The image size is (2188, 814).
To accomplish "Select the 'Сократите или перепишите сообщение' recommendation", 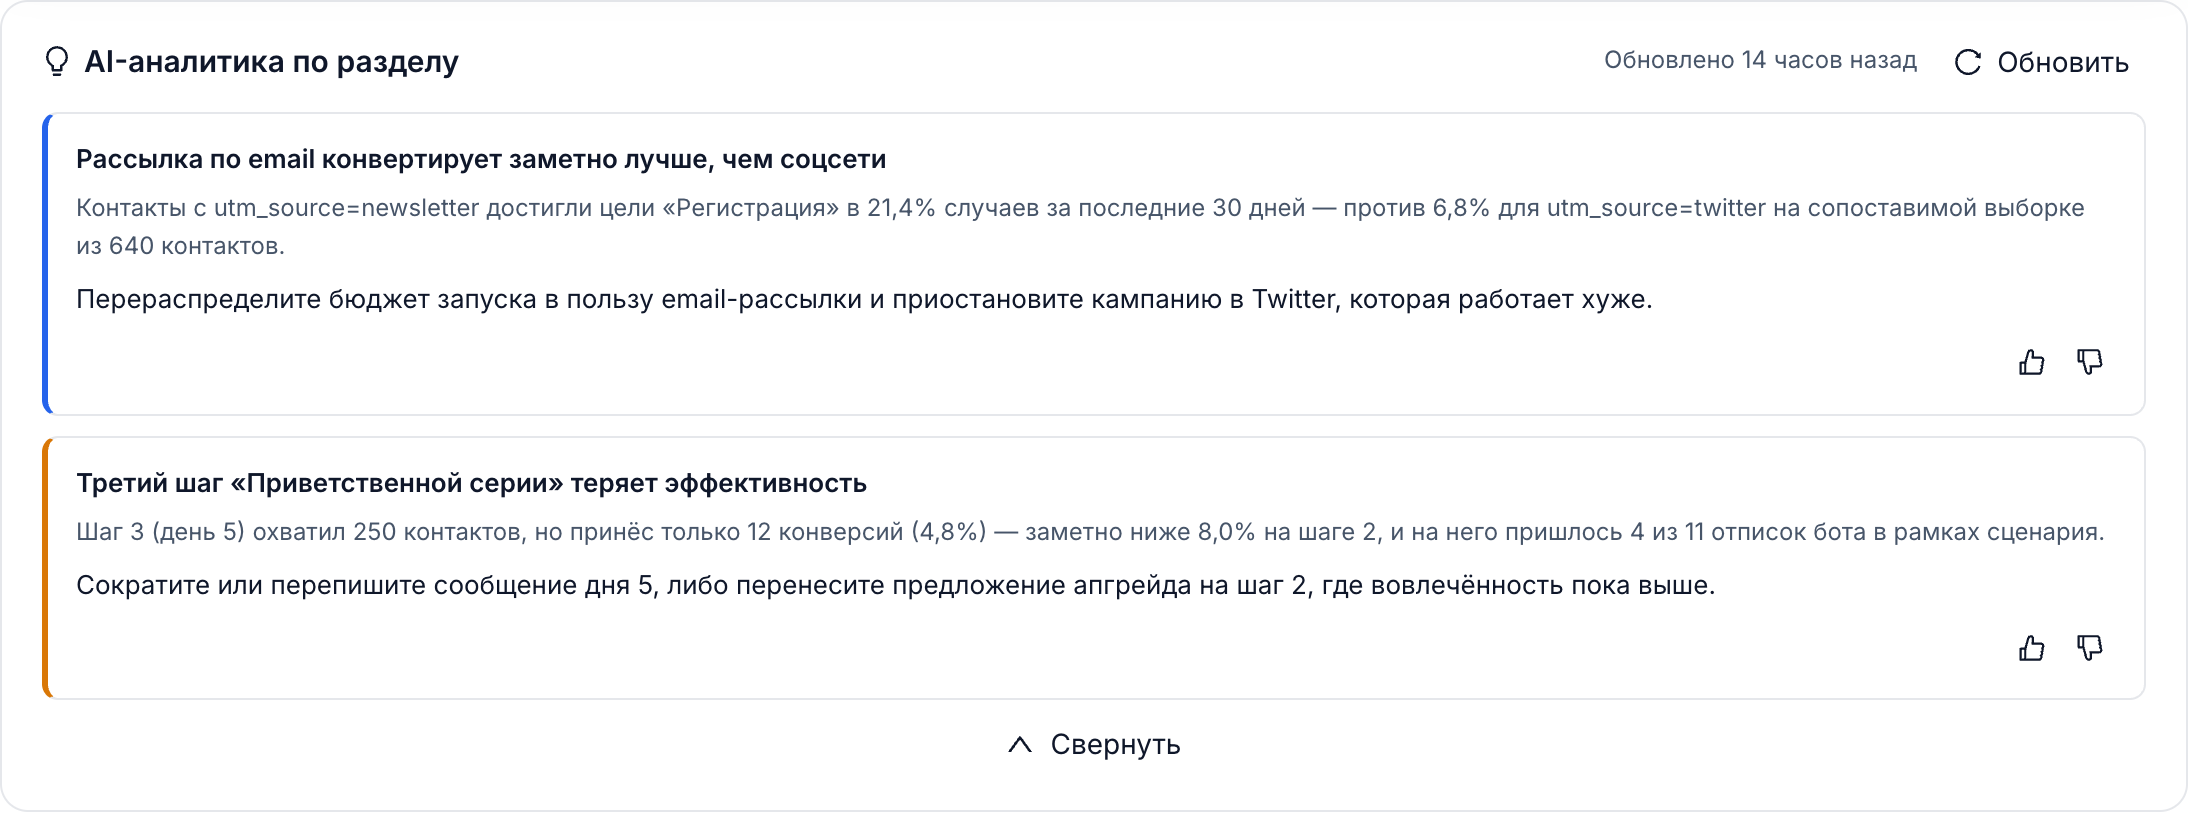I will pos(895,585).
